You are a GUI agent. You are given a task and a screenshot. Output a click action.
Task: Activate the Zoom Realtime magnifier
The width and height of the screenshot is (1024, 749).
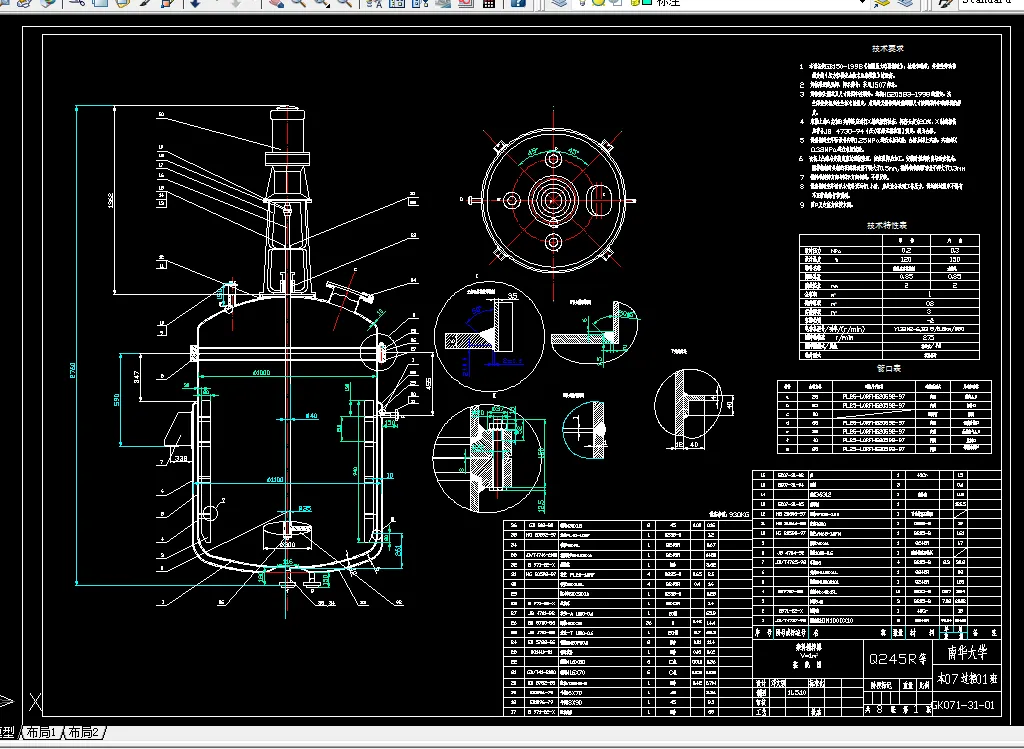(298, 3)
